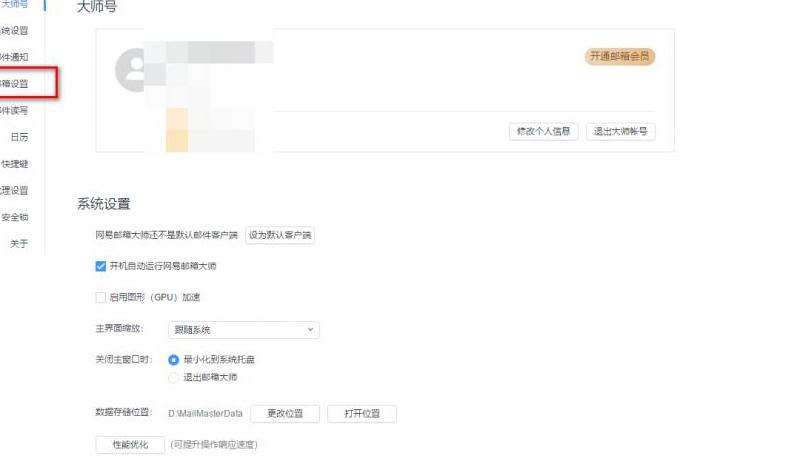The height and width of the screenshot is (468, 800).
Task: Click the 系统设置 section heading
Action: coord(104,204)
